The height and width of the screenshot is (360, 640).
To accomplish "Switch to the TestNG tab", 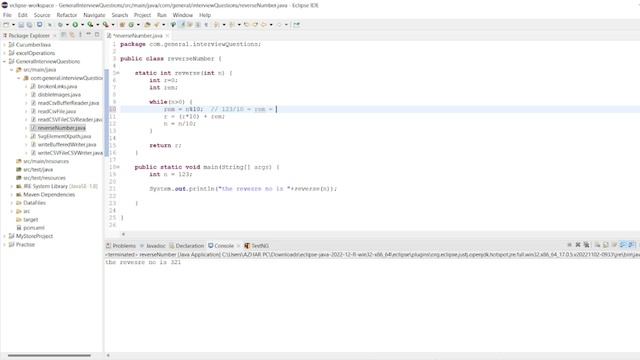I will [257, 246].
